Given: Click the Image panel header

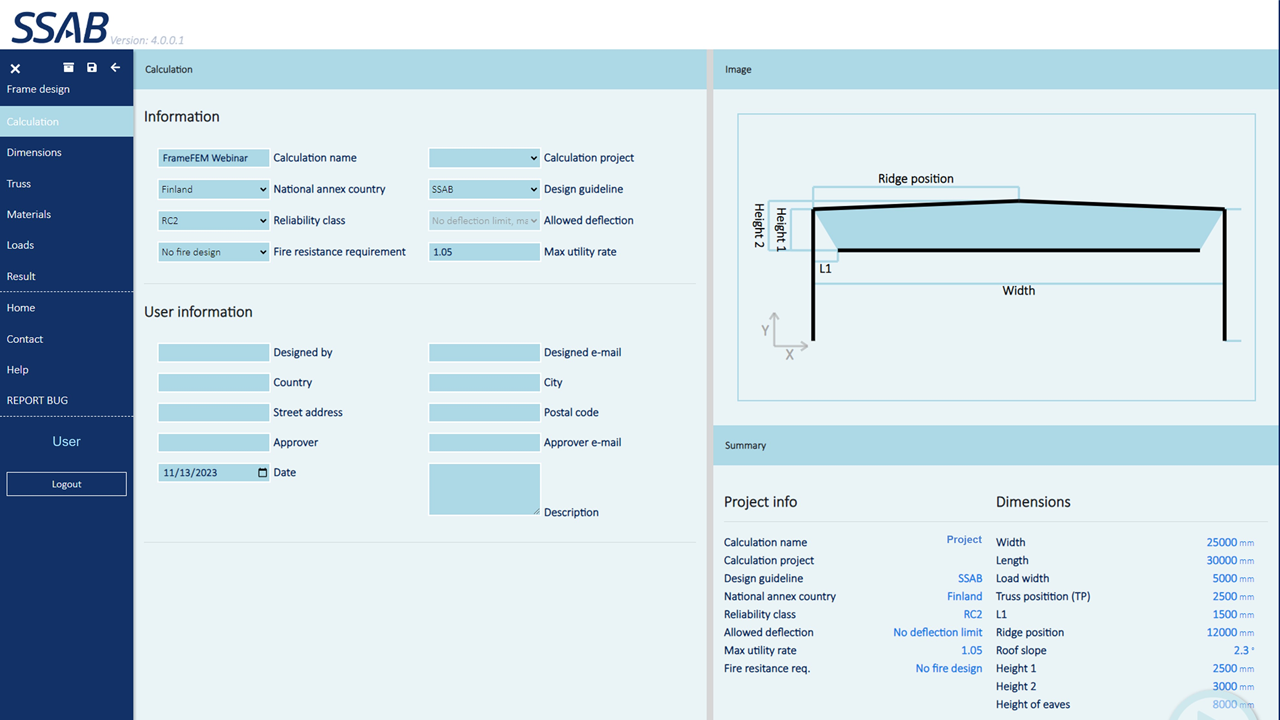Looking at the screenshot, I should coord(996,70).
